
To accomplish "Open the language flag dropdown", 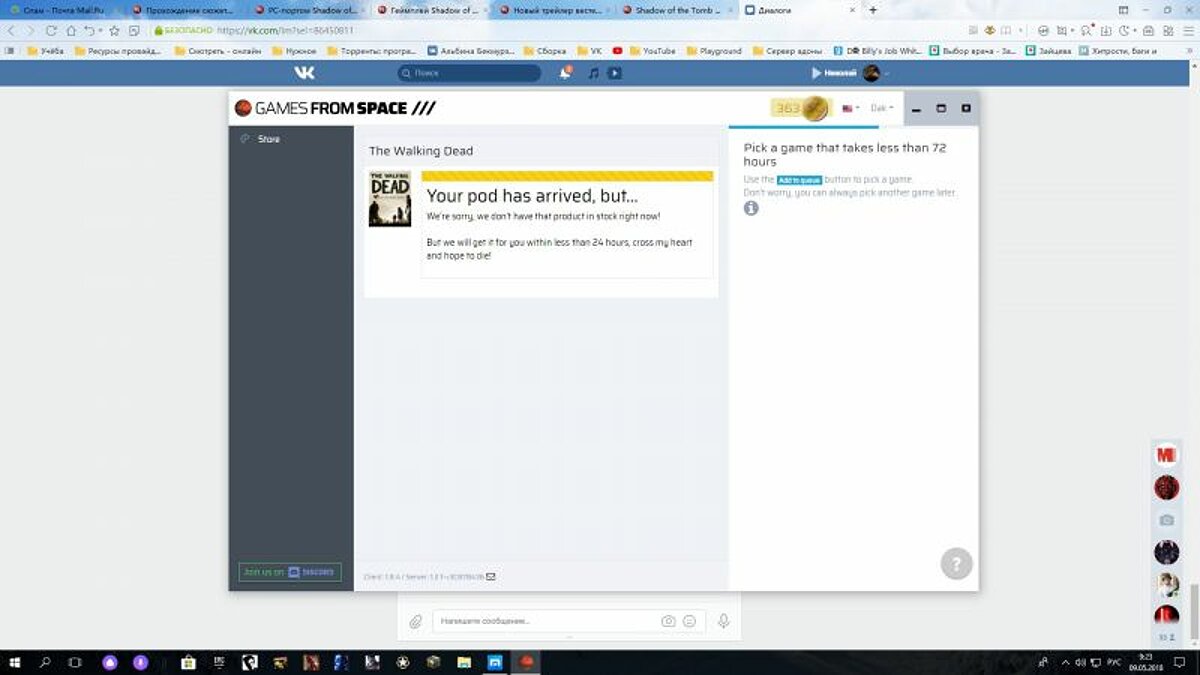I will pyautogui.click(x=850, y=108).
